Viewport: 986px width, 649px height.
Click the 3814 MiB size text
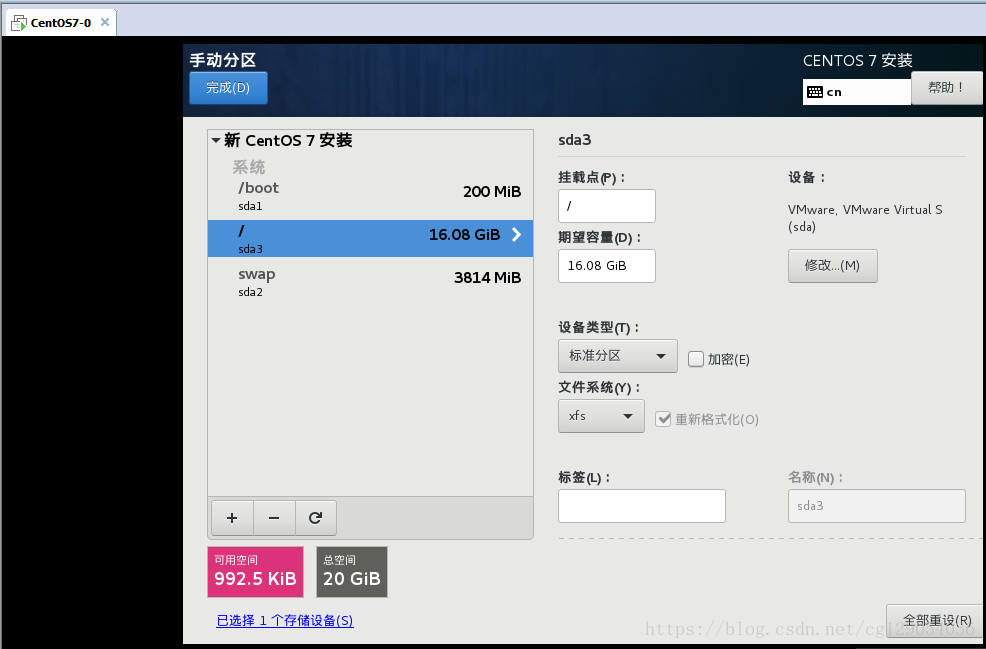(487, 277)
